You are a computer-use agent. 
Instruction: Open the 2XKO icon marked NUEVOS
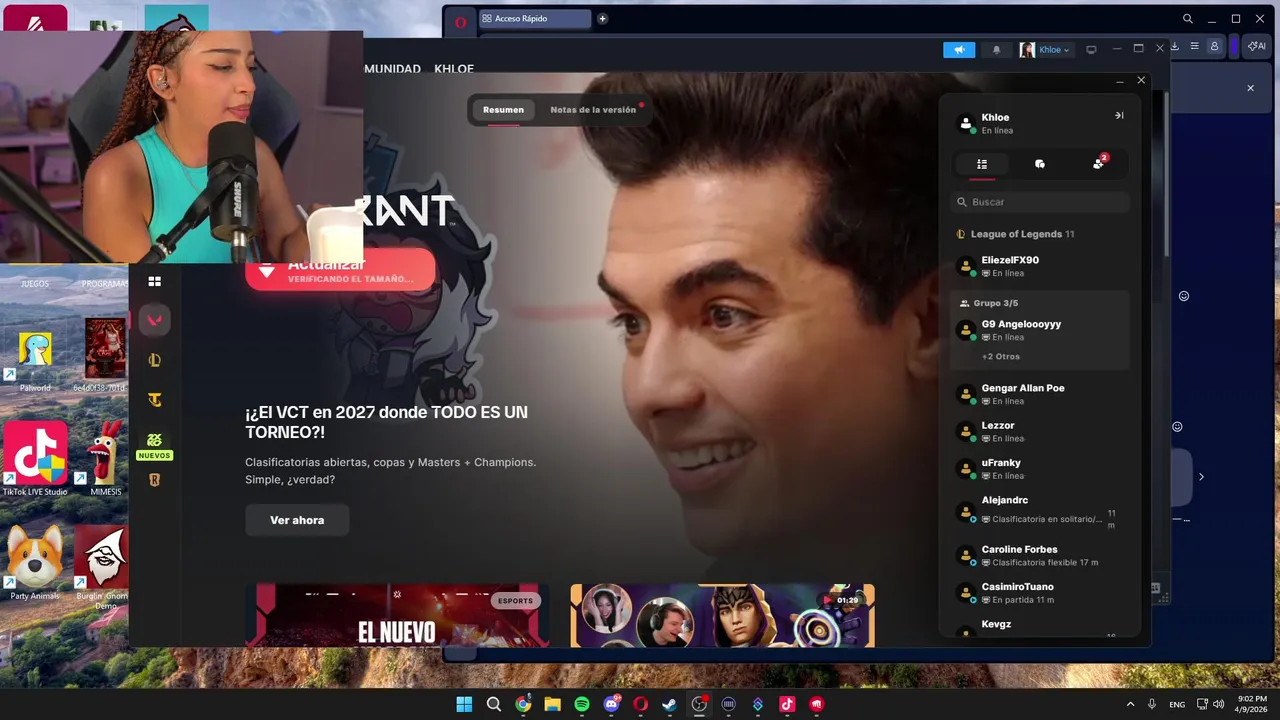(154, 445)
